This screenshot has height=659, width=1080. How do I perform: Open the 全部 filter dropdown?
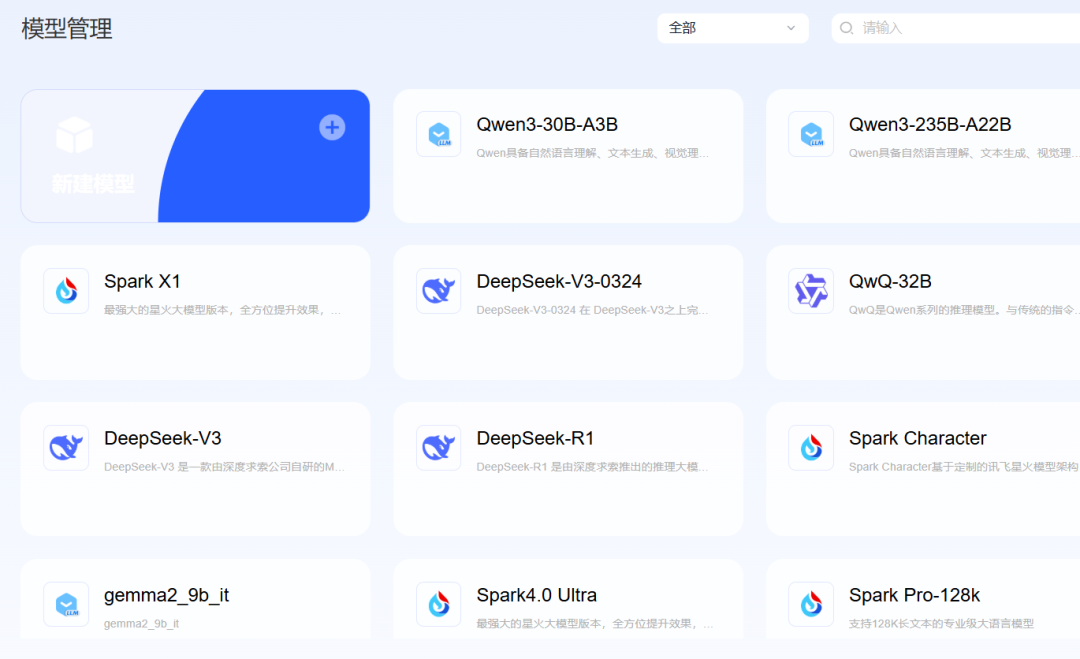click(x=733, y=28)
